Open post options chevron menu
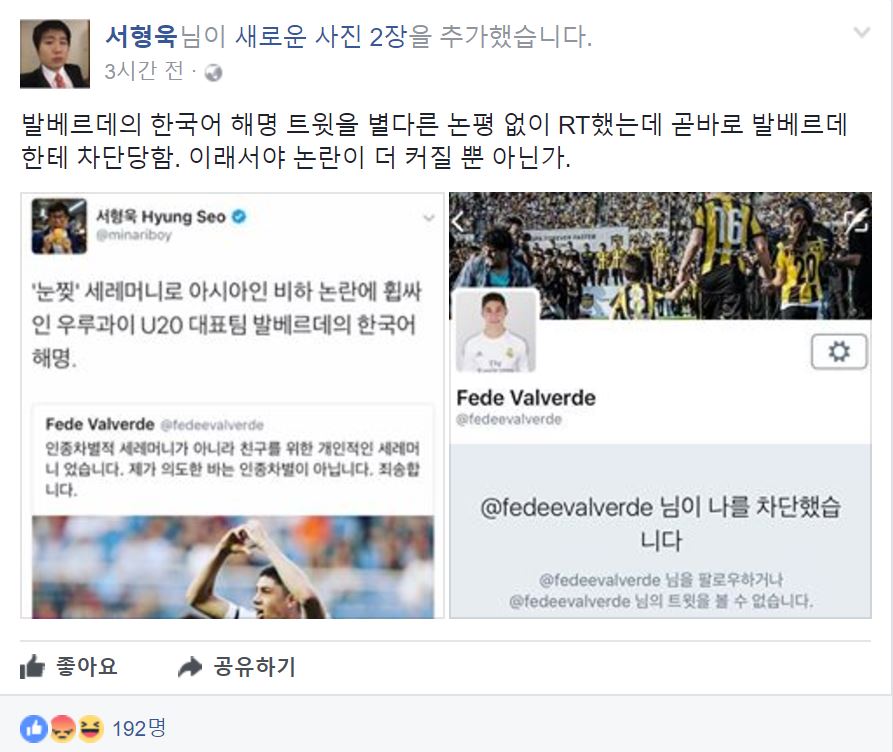Viewport: 893px width, 752px height. tap(862, 32)
